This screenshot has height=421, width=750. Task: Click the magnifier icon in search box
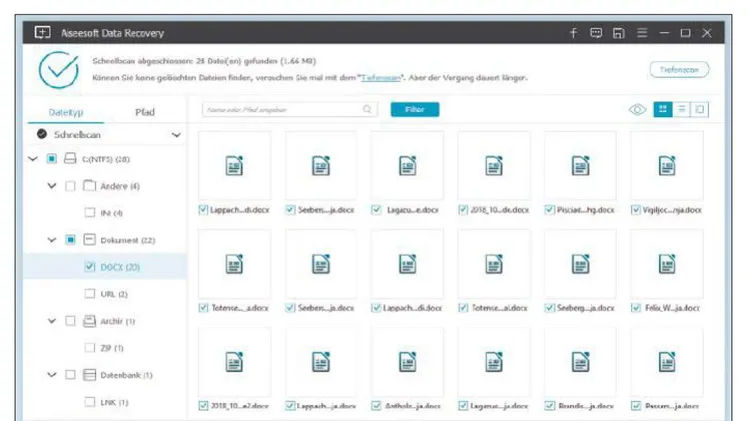pos(367,110)
